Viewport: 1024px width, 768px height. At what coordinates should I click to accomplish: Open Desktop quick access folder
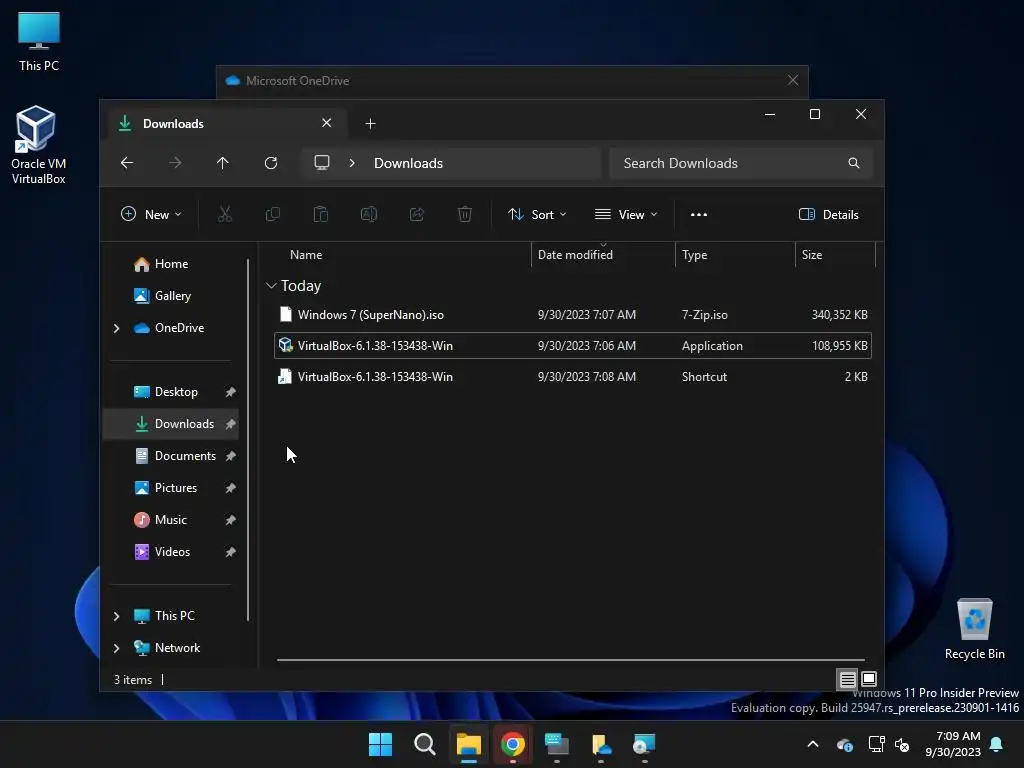pos(170,392)
